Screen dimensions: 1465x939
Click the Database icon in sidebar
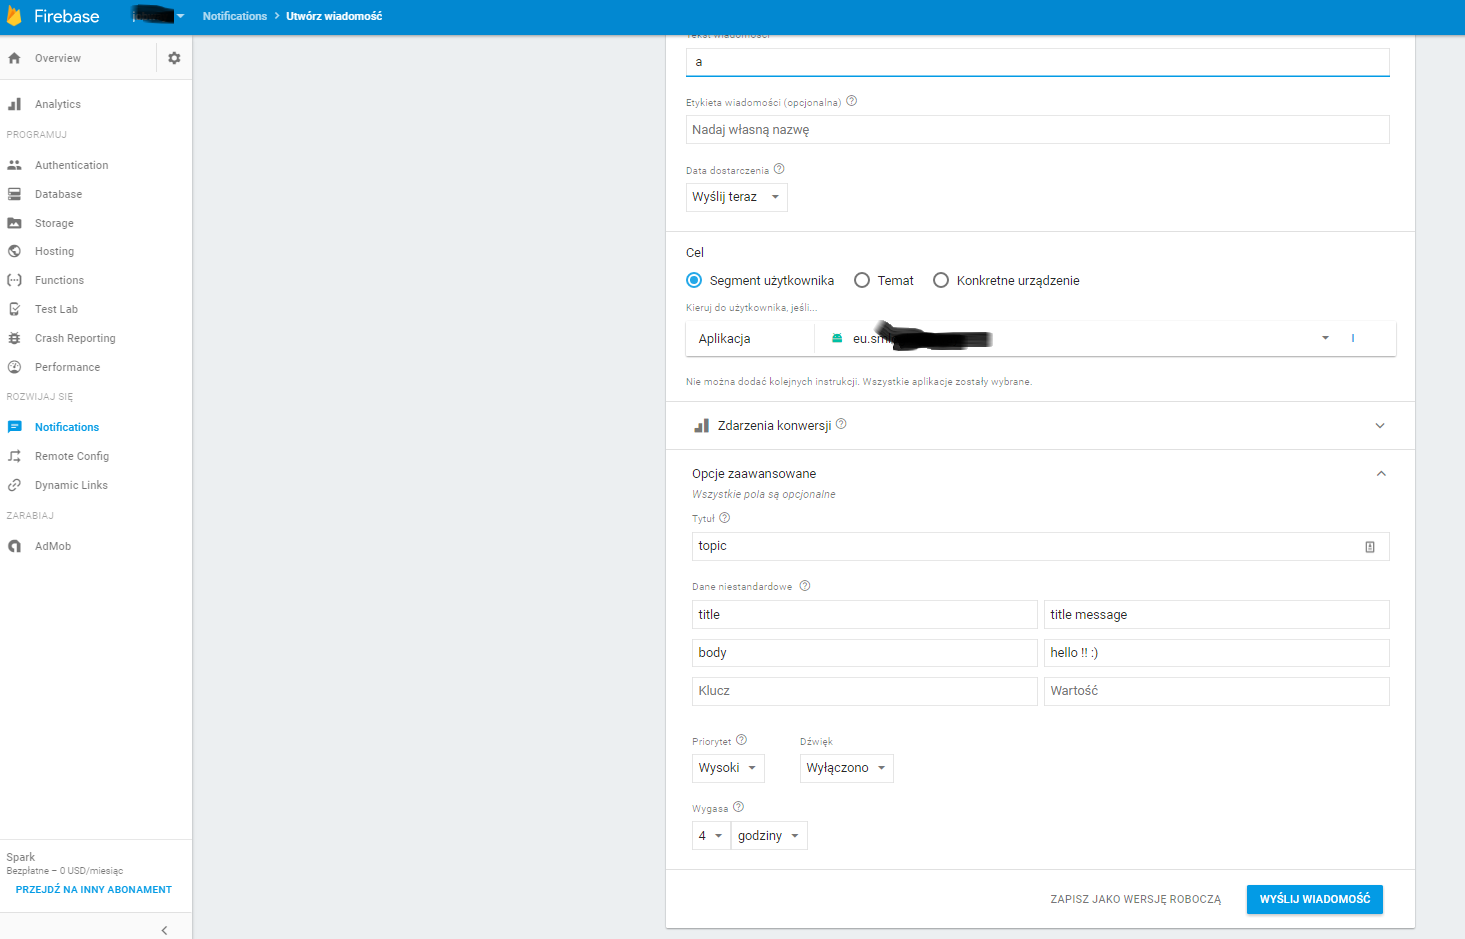[14, 194]
